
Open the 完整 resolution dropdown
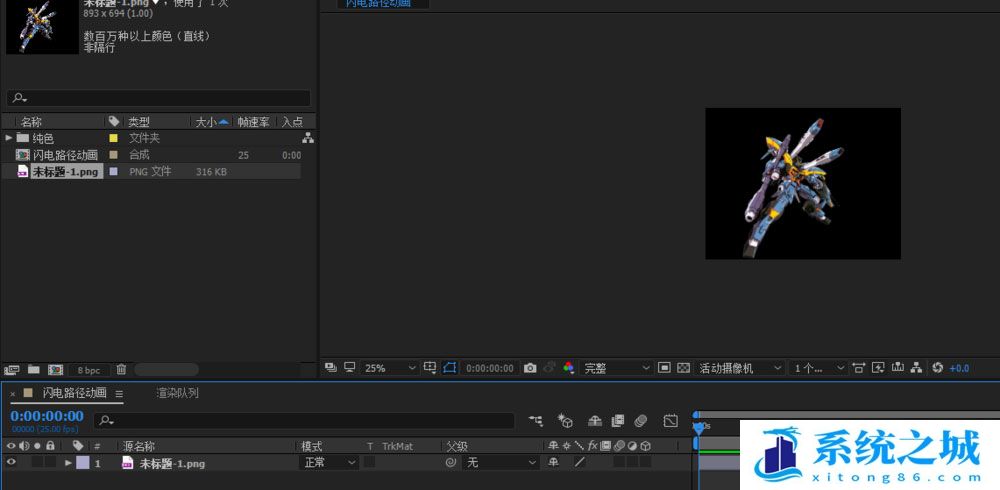point(616,368)
